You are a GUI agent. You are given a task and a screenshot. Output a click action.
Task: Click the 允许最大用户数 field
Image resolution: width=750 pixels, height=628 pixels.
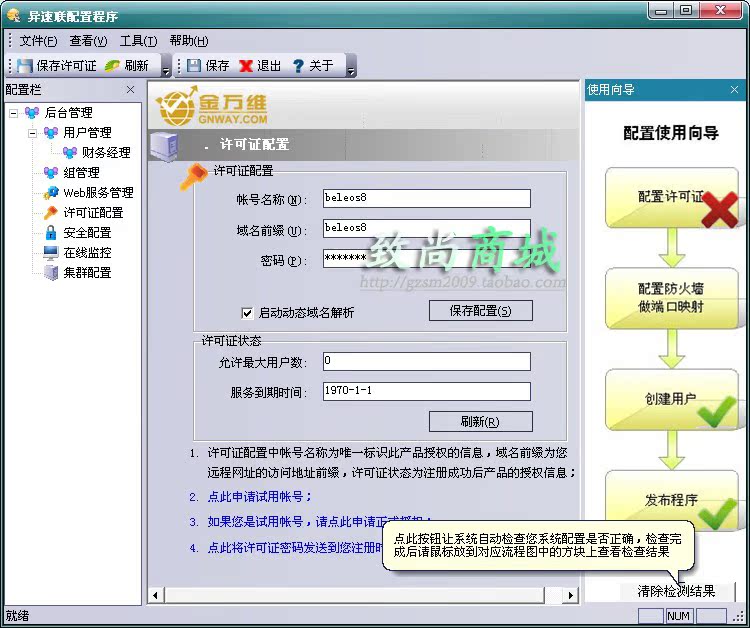click(x=427, y=362)
